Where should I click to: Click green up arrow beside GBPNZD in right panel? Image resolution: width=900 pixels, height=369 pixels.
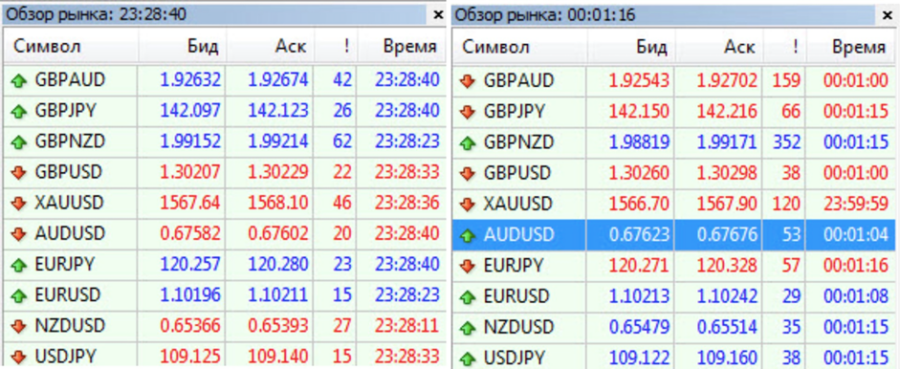point(468,142)
